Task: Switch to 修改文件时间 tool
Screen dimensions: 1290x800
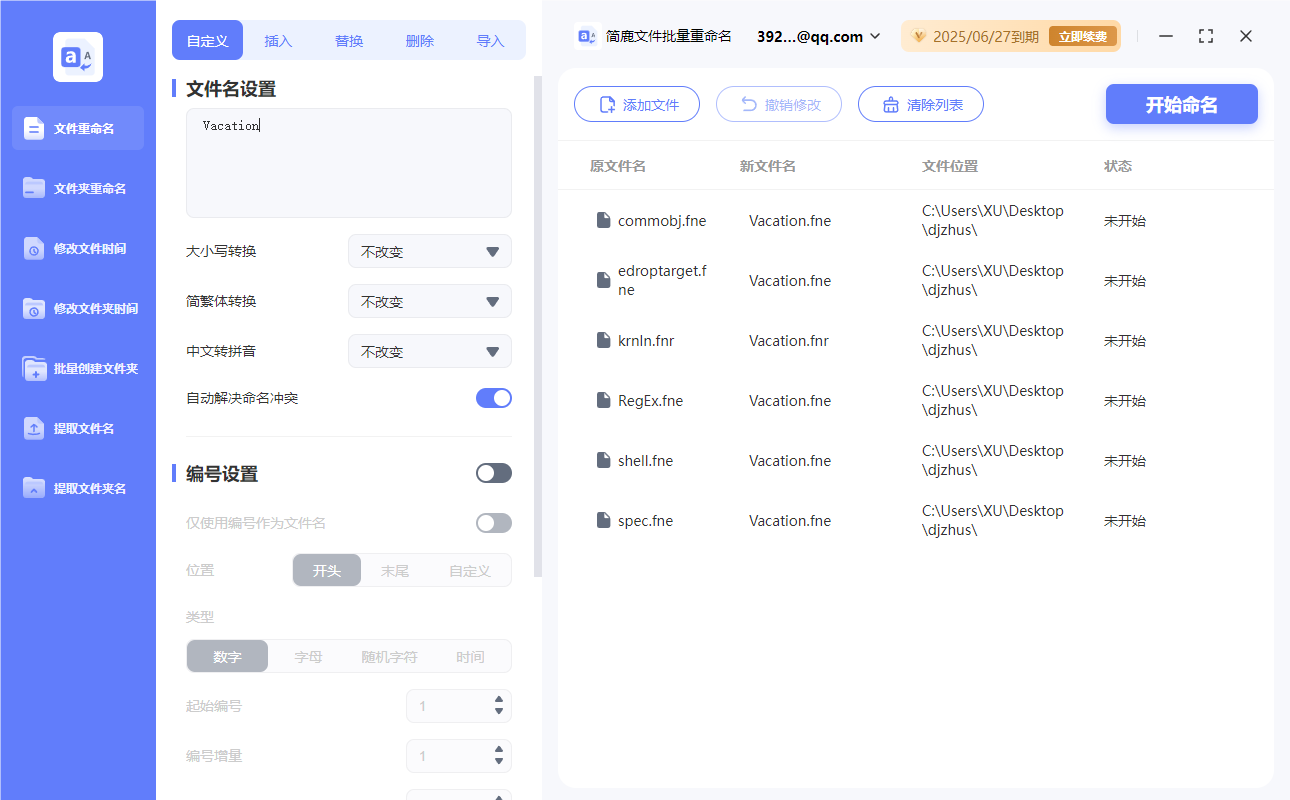Action: [x=77, y=248]
